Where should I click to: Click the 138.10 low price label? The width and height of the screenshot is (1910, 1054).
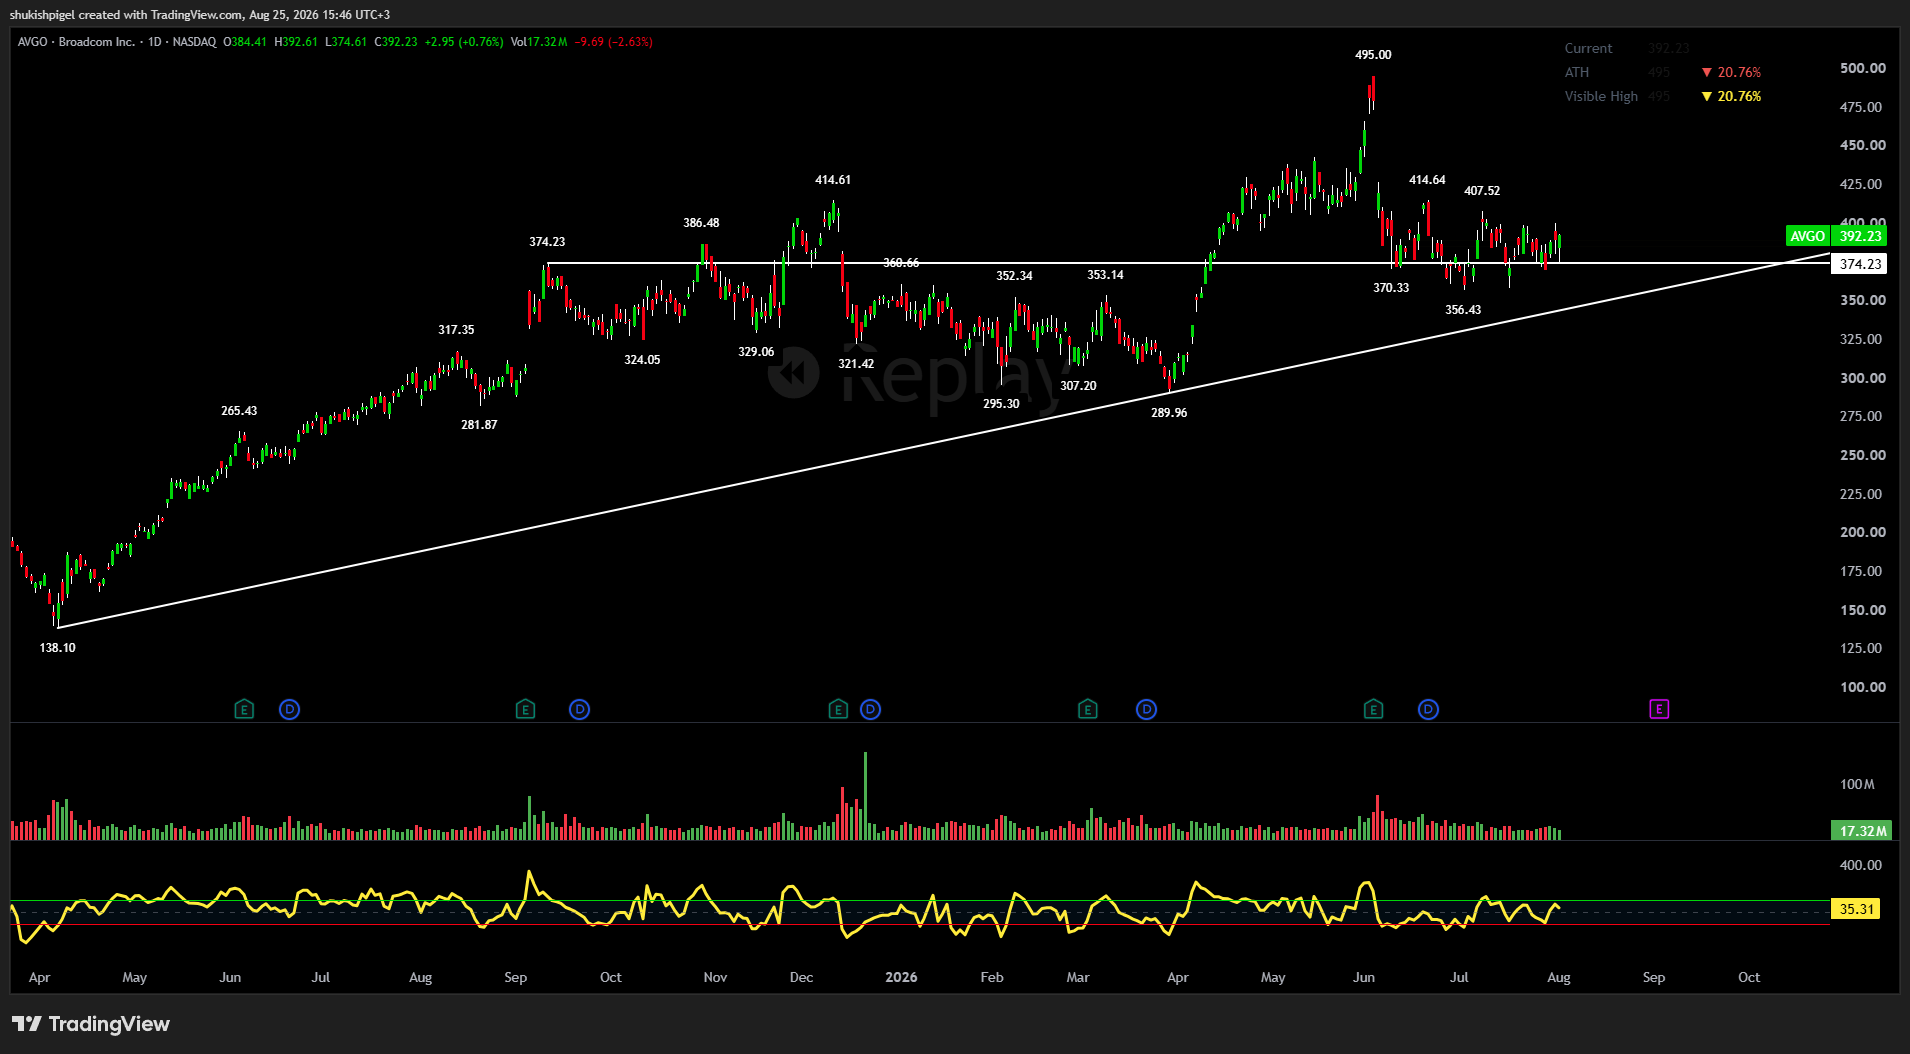pos(57,648)
